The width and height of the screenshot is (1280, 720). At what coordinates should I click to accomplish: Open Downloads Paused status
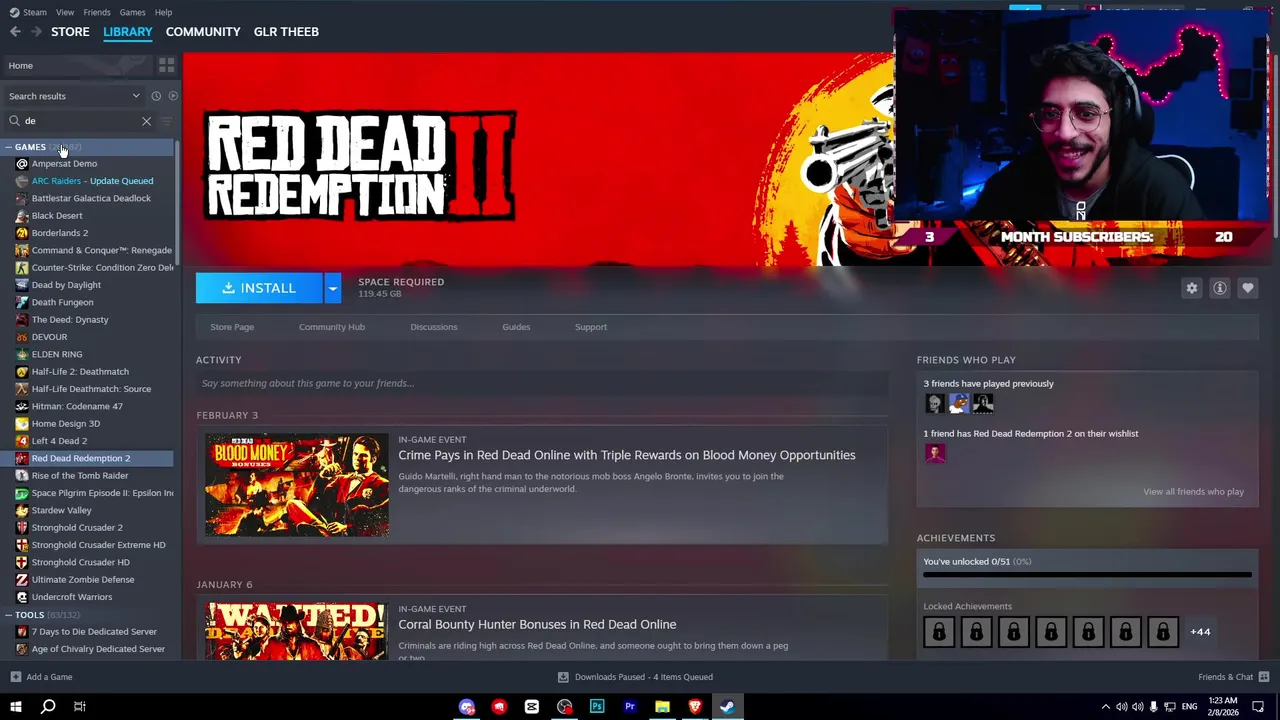tap(635, 677)
